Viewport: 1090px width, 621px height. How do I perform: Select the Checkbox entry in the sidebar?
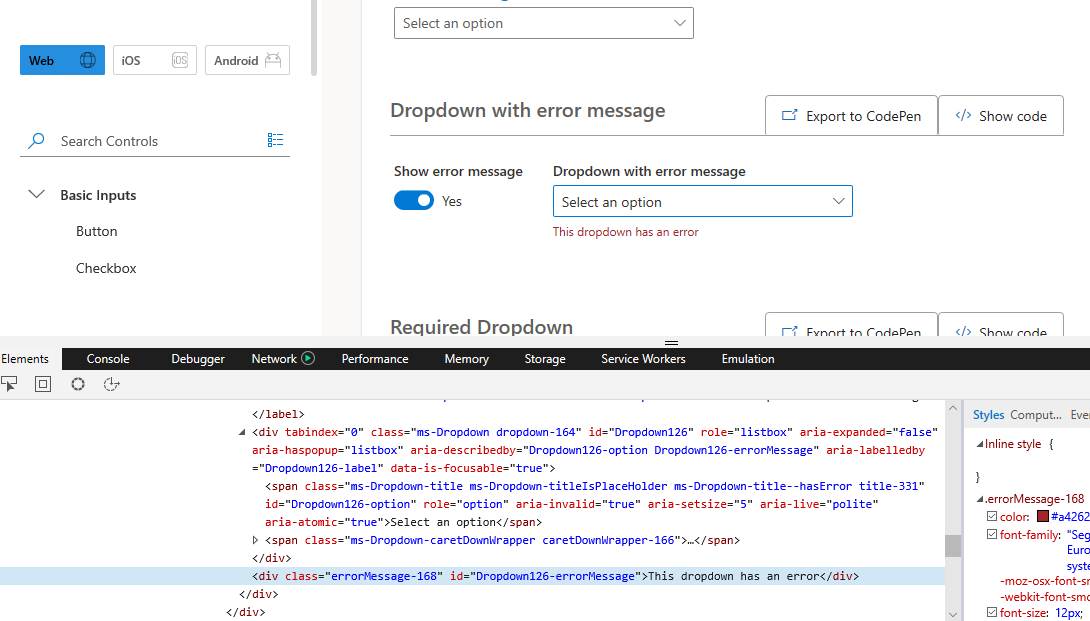[106, 267]
